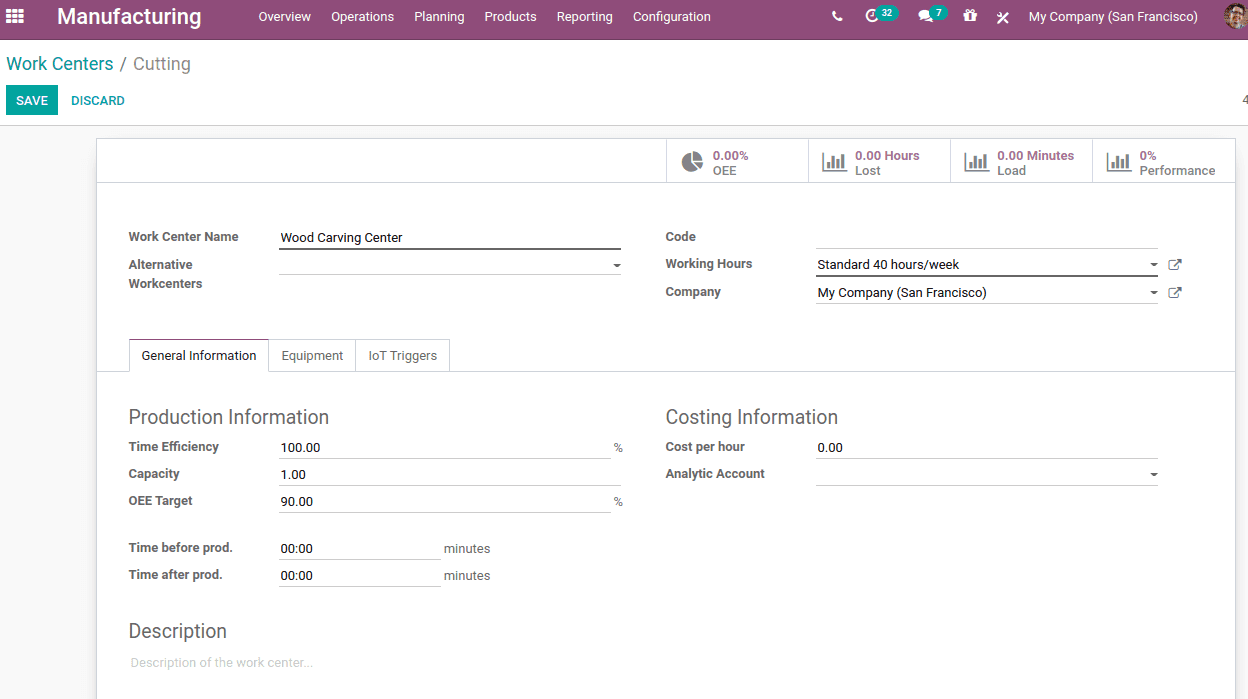
Task: Click the gift icon in top bar
Action: pos(970,16)
